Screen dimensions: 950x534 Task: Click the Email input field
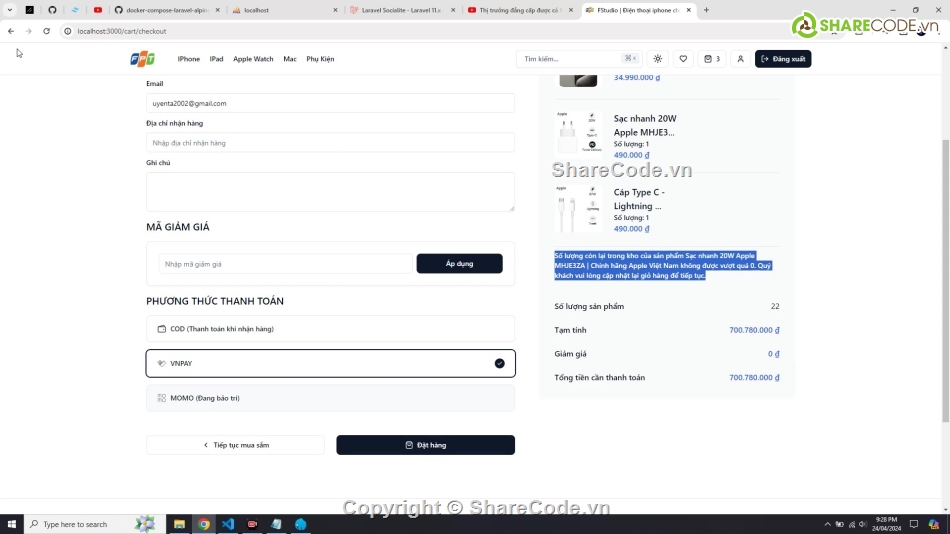[330, 103]
